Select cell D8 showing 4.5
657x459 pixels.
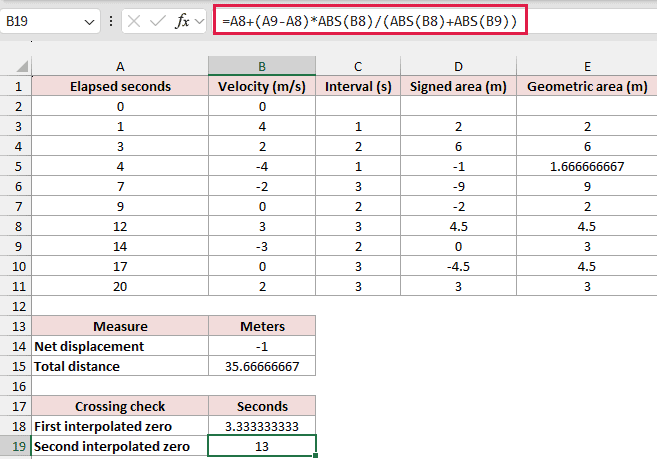coord(458,226)
